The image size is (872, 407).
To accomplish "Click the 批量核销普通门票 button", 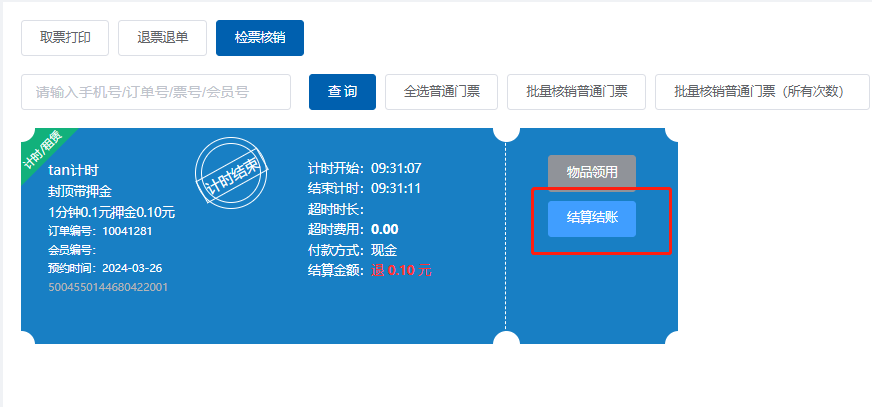I will tap(576, 92).
